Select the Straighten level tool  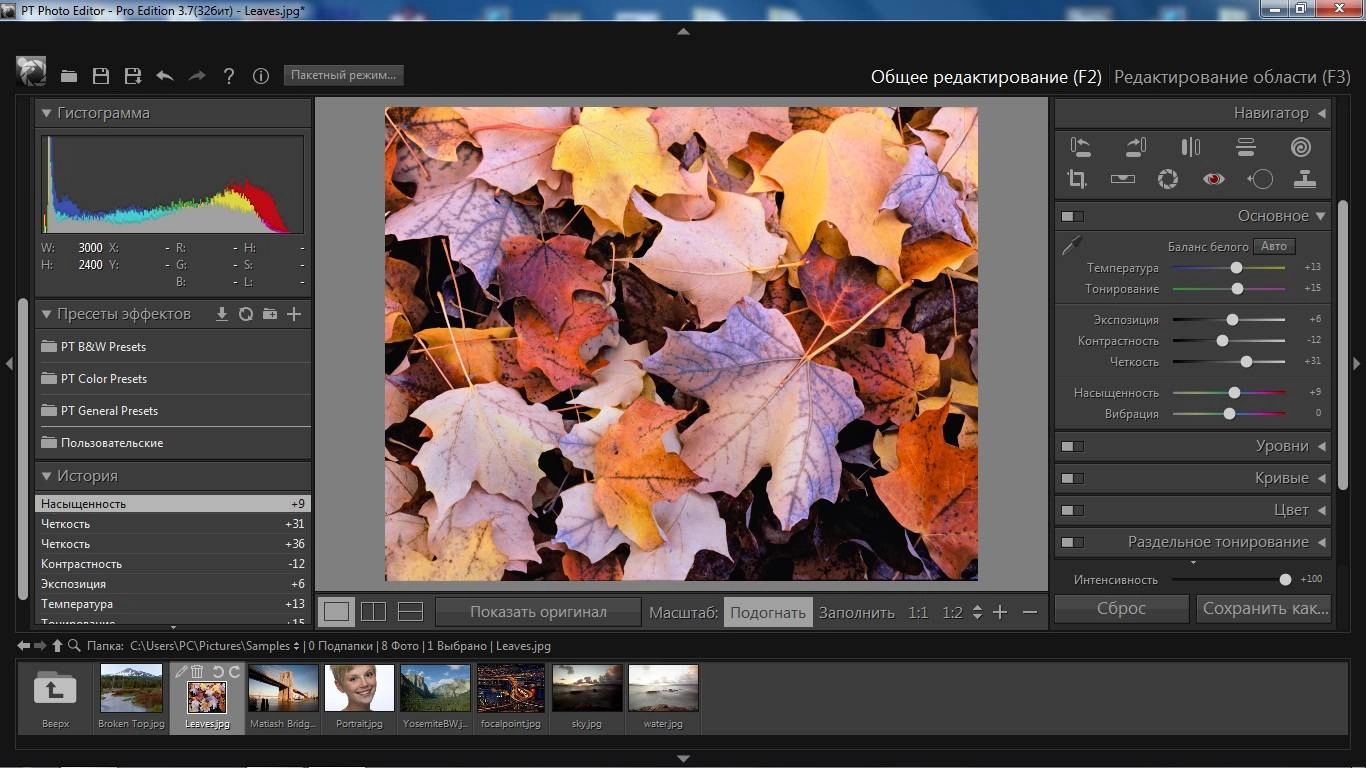1122,179
